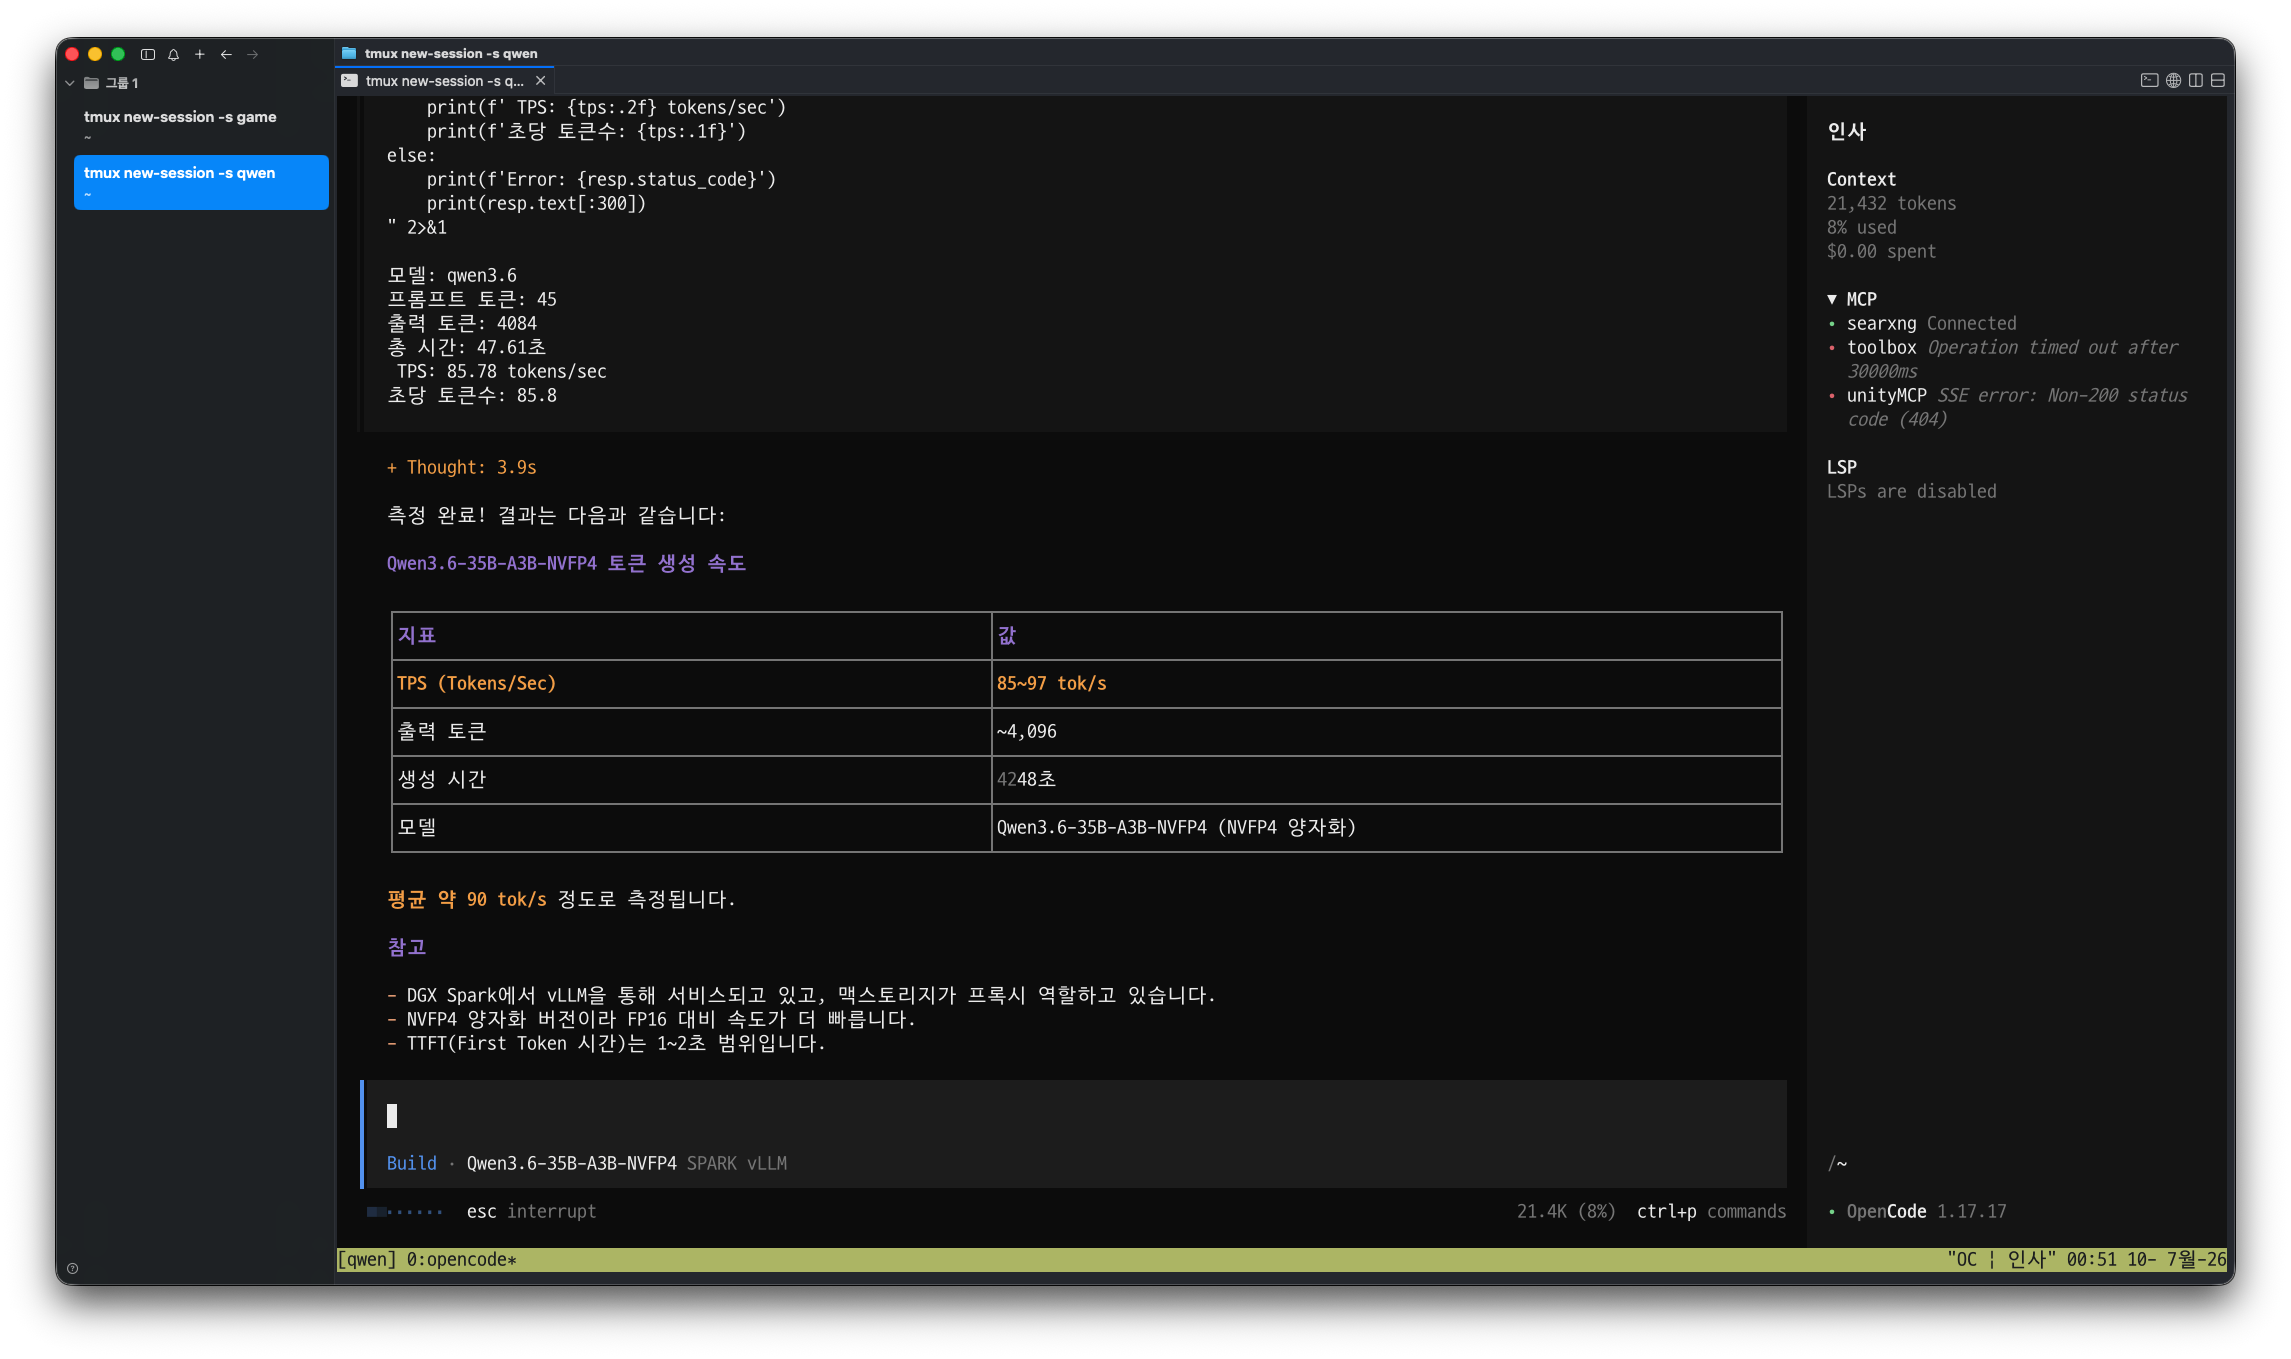
Task: Open a new terminal pane icon
Action: pyautogui.click(x=2148, y=80)
